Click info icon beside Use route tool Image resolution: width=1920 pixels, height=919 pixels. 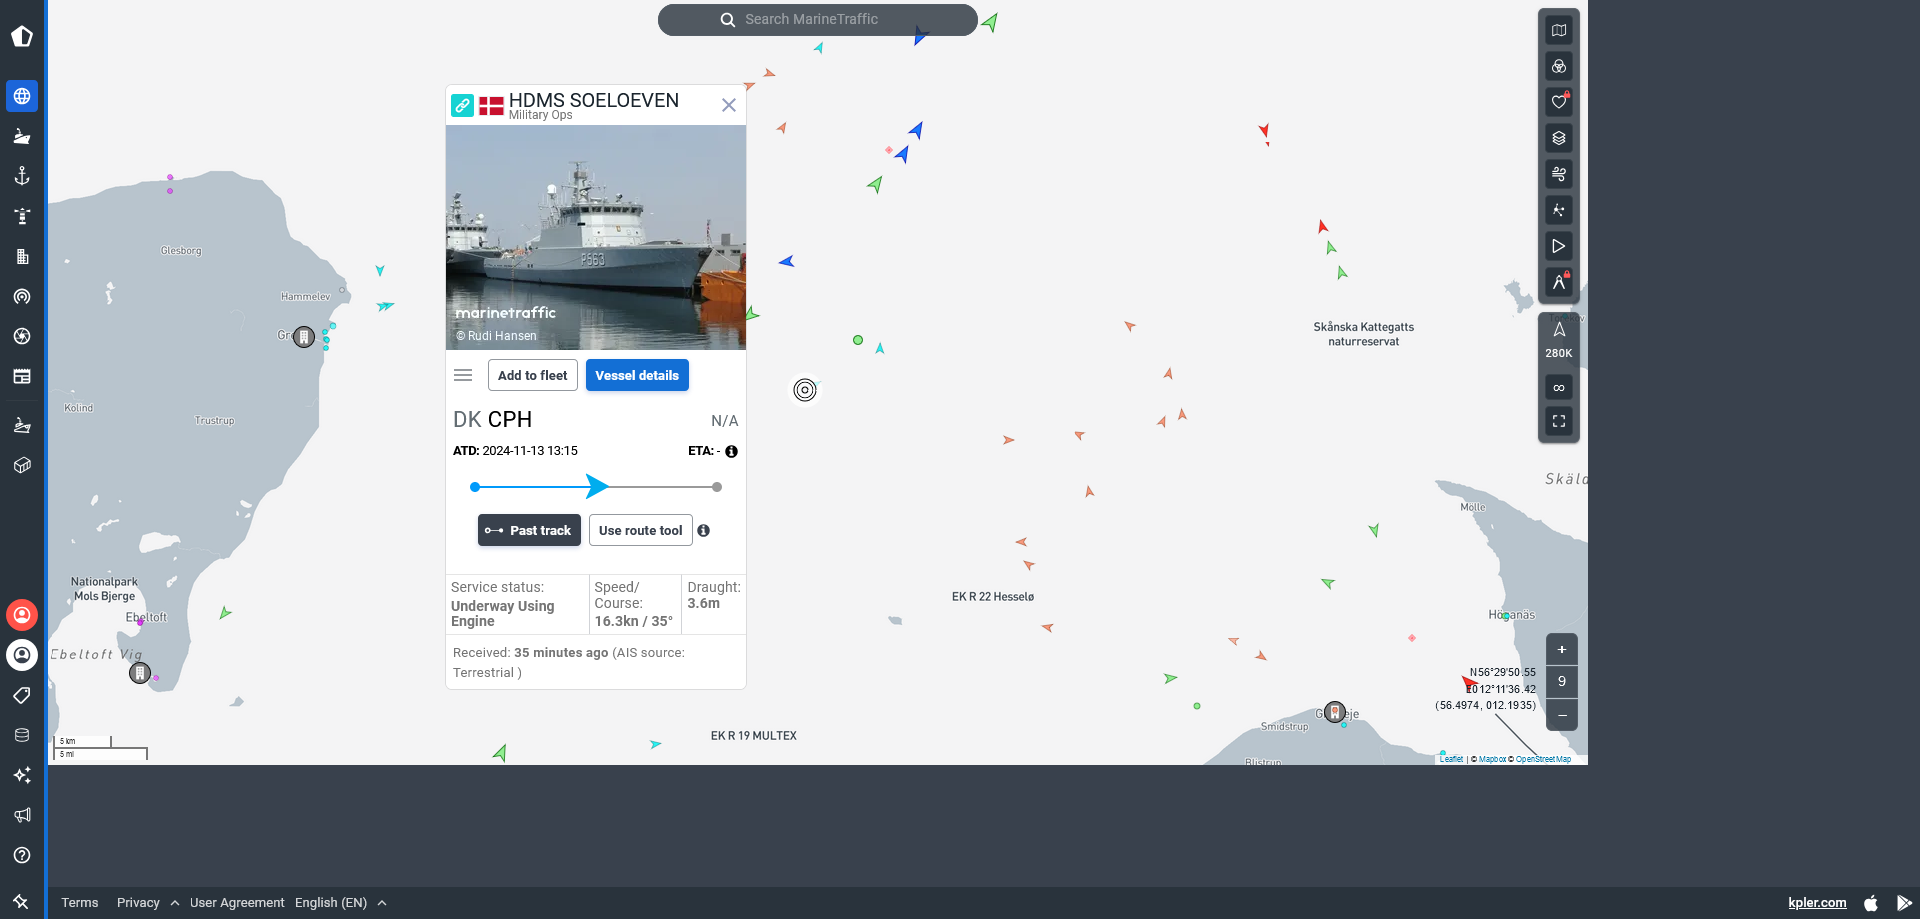(704, 531)
